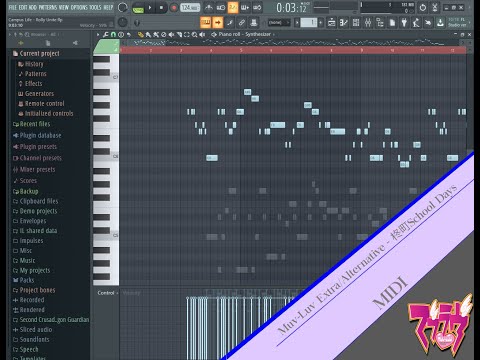Toggle loop recording icon
The image size is (480, 360).
point(257,7)
